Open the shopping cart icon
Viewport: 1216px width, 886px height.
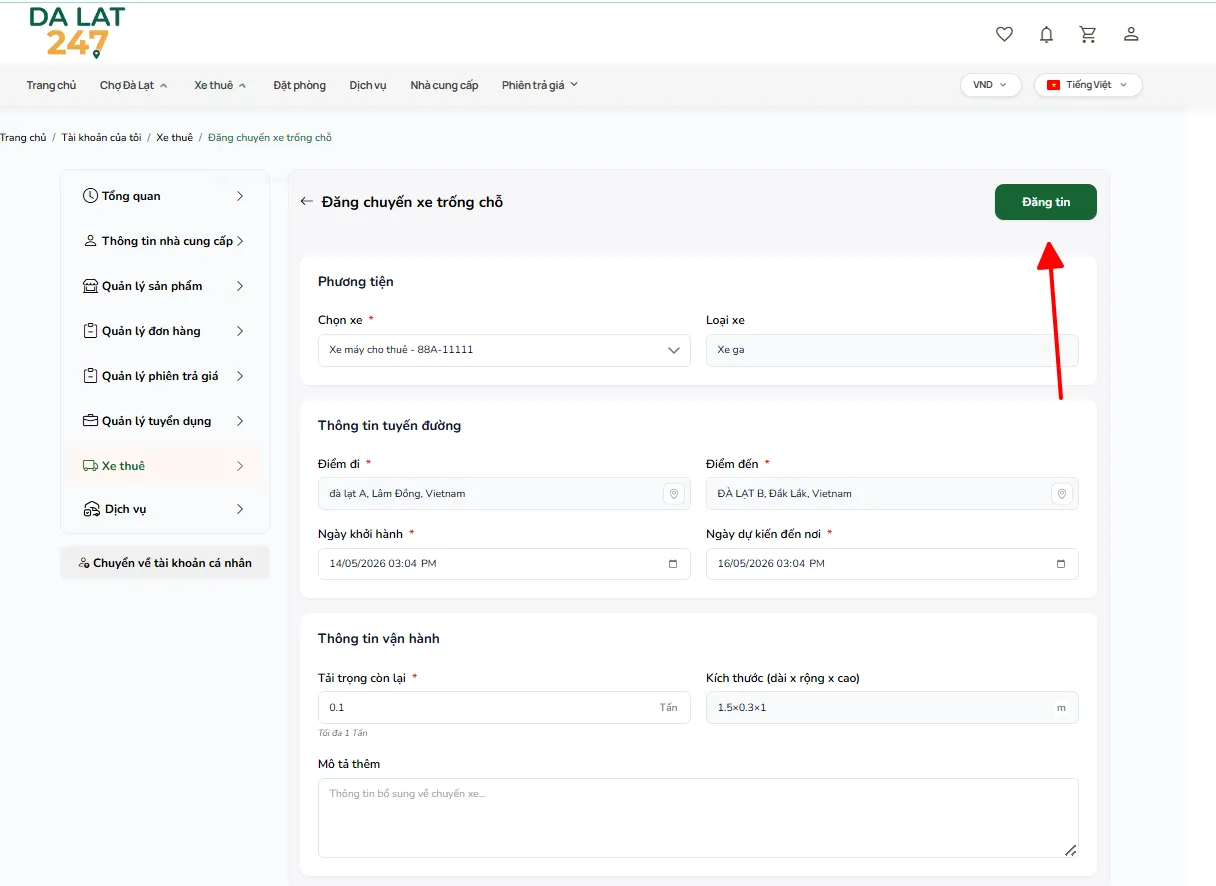click(x=1088, y=34)
